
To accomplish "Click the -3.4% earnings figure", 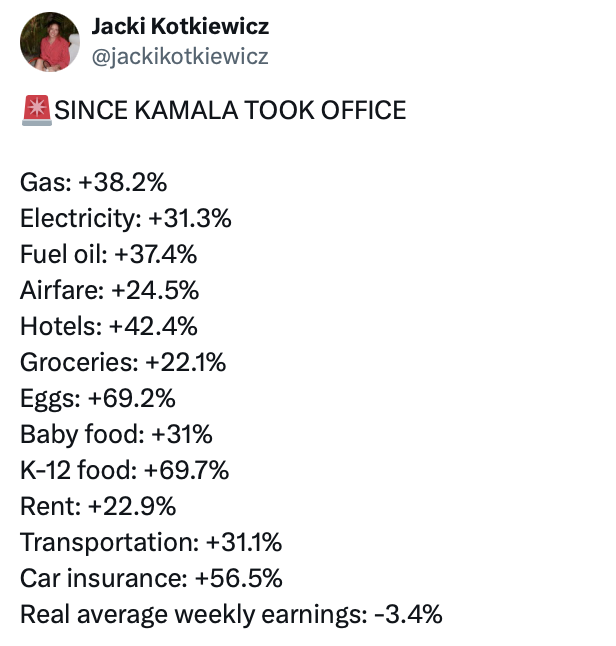I will point(408,614).
